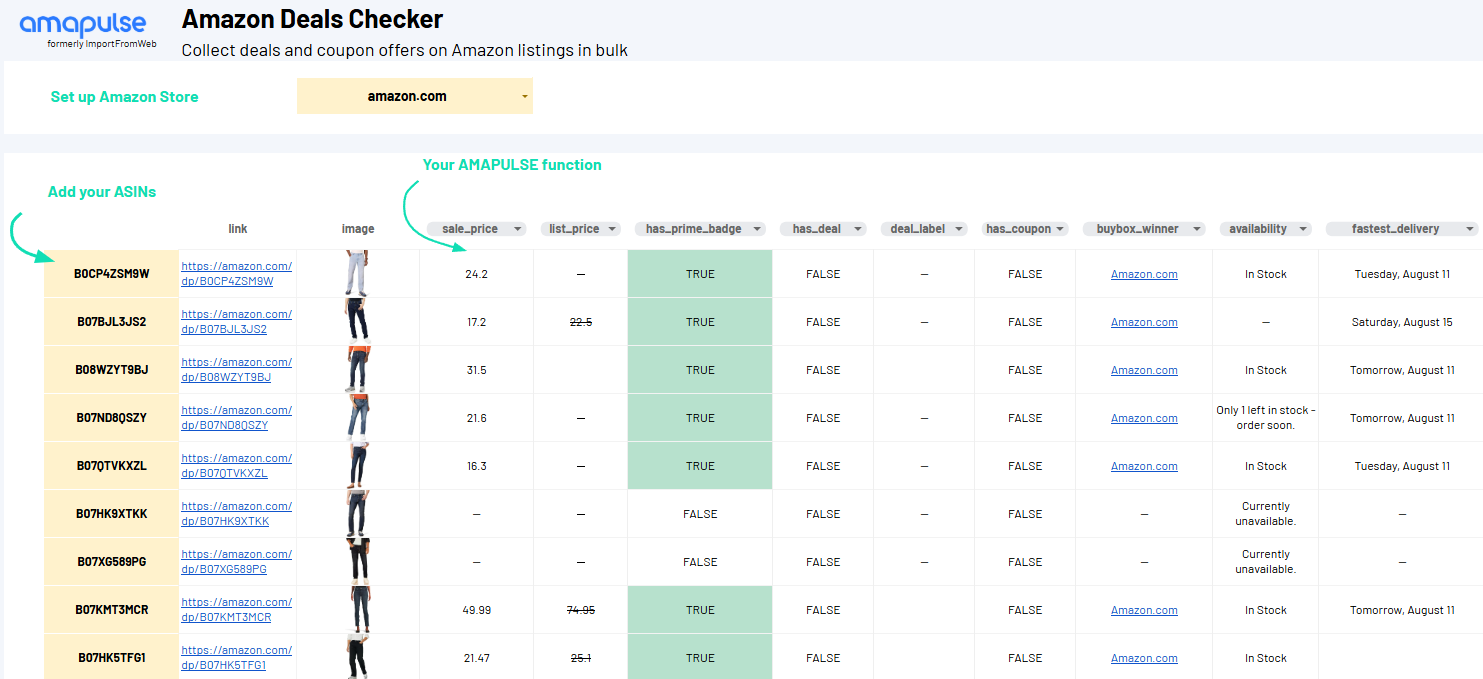Select ASIN cell B07HK5TFG1
The image size is (1483, 679).
112,658
